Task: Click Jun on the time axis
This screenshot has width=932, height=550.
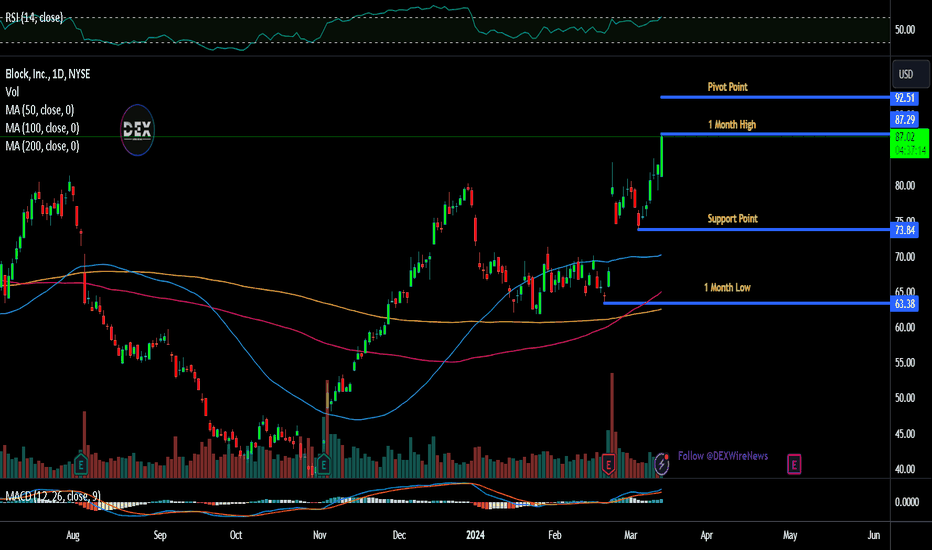Action: click(874, 535)
